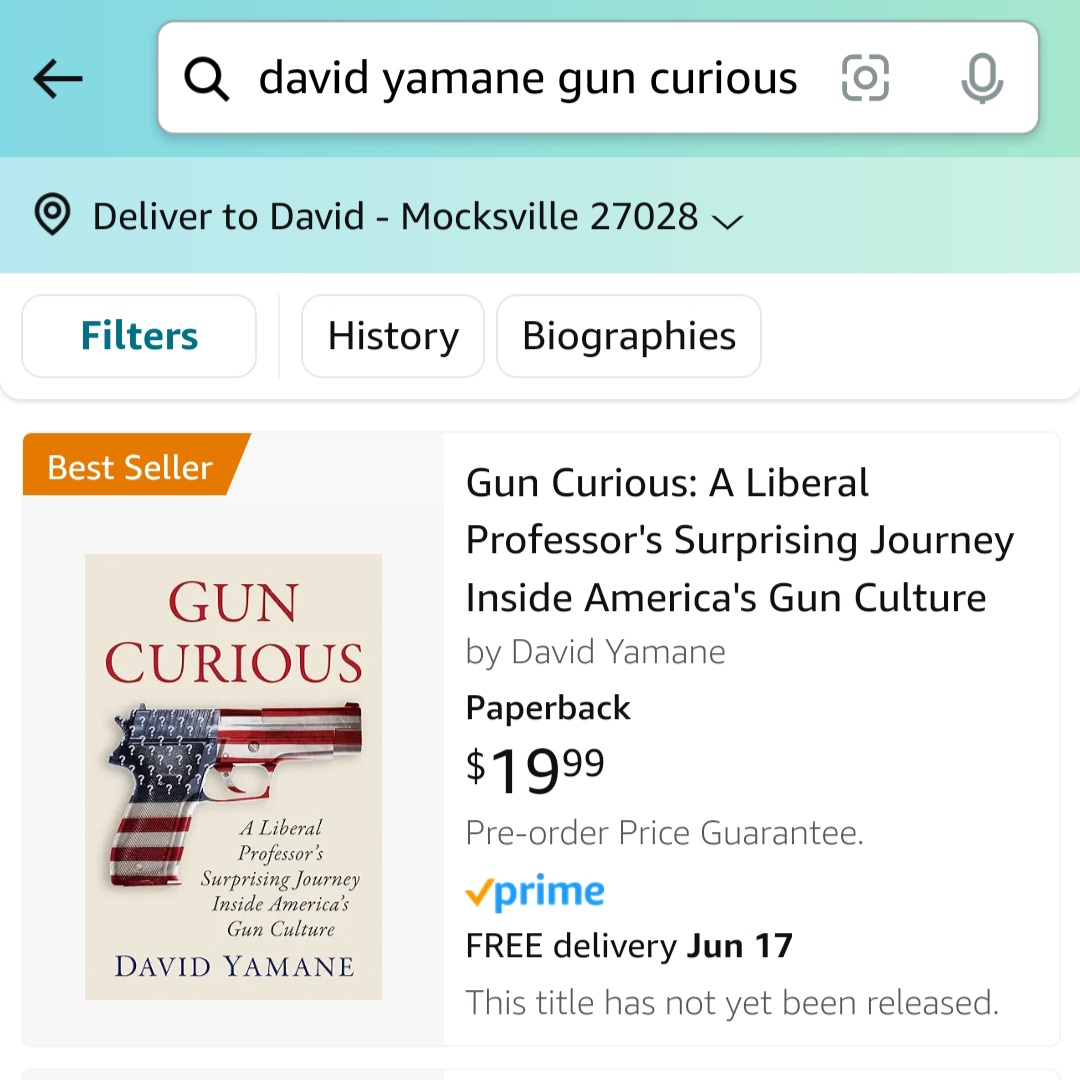Expand the delivery address chevron
The image size is (1080, 1080).
(x=727, y=220)
